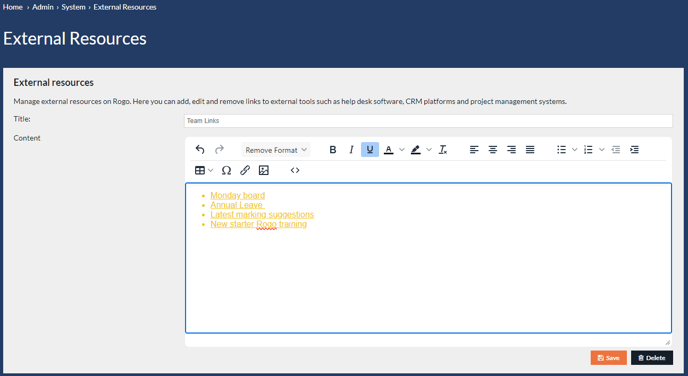Save the external resource

click(609, 358)
